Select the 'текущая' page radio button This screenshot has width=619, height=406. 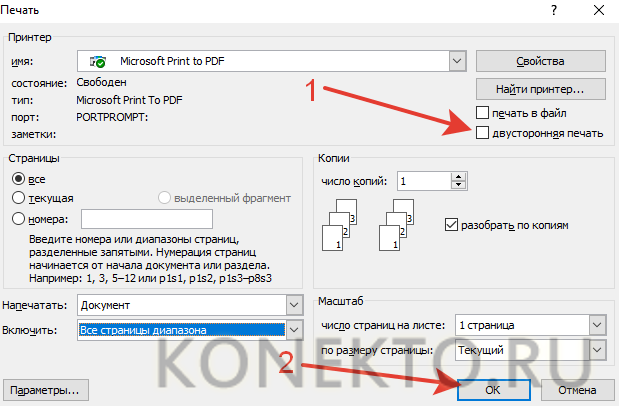click(18, 198)
